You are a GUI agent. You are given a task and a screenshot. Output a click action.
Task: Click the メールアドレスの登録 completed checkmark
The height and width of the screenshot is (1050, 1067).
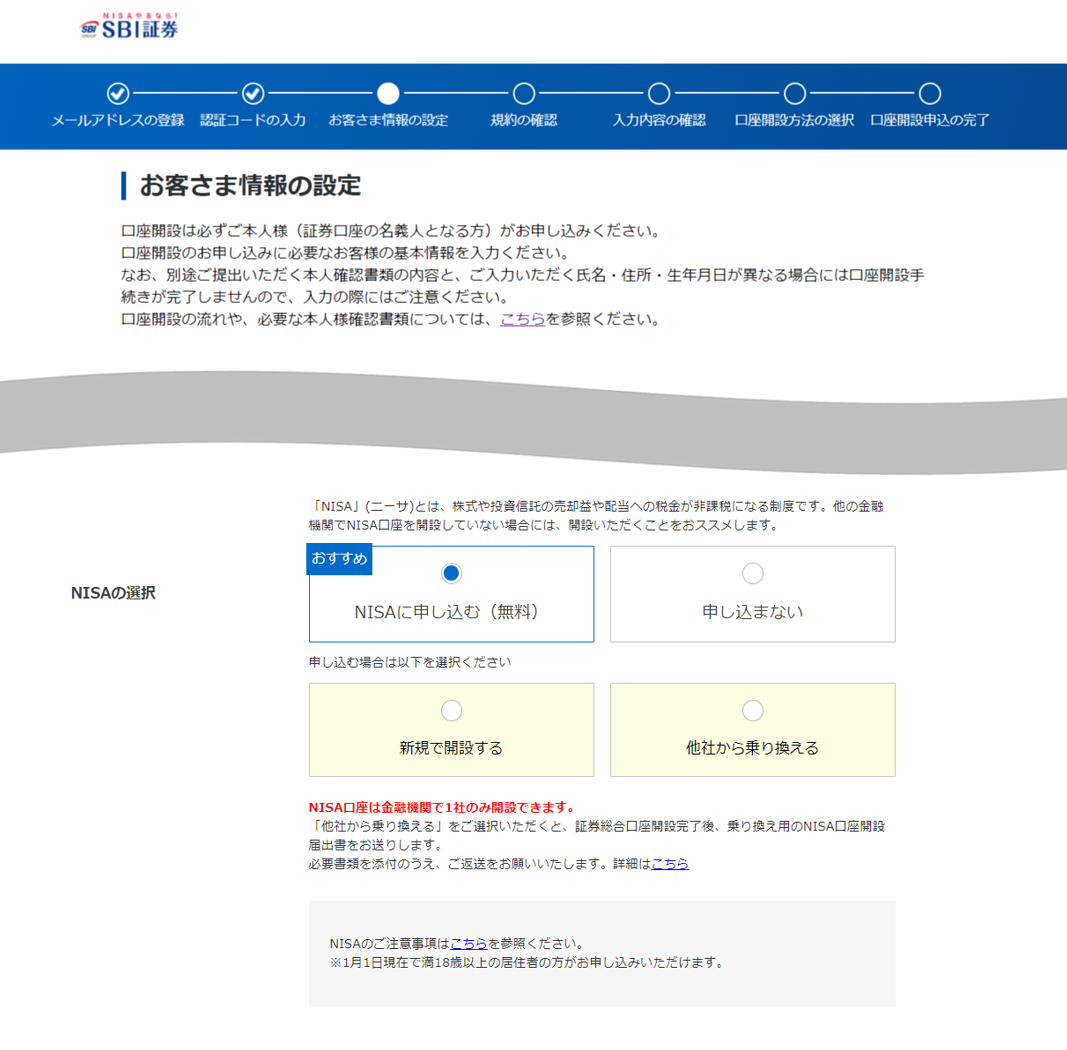[117, 93]
